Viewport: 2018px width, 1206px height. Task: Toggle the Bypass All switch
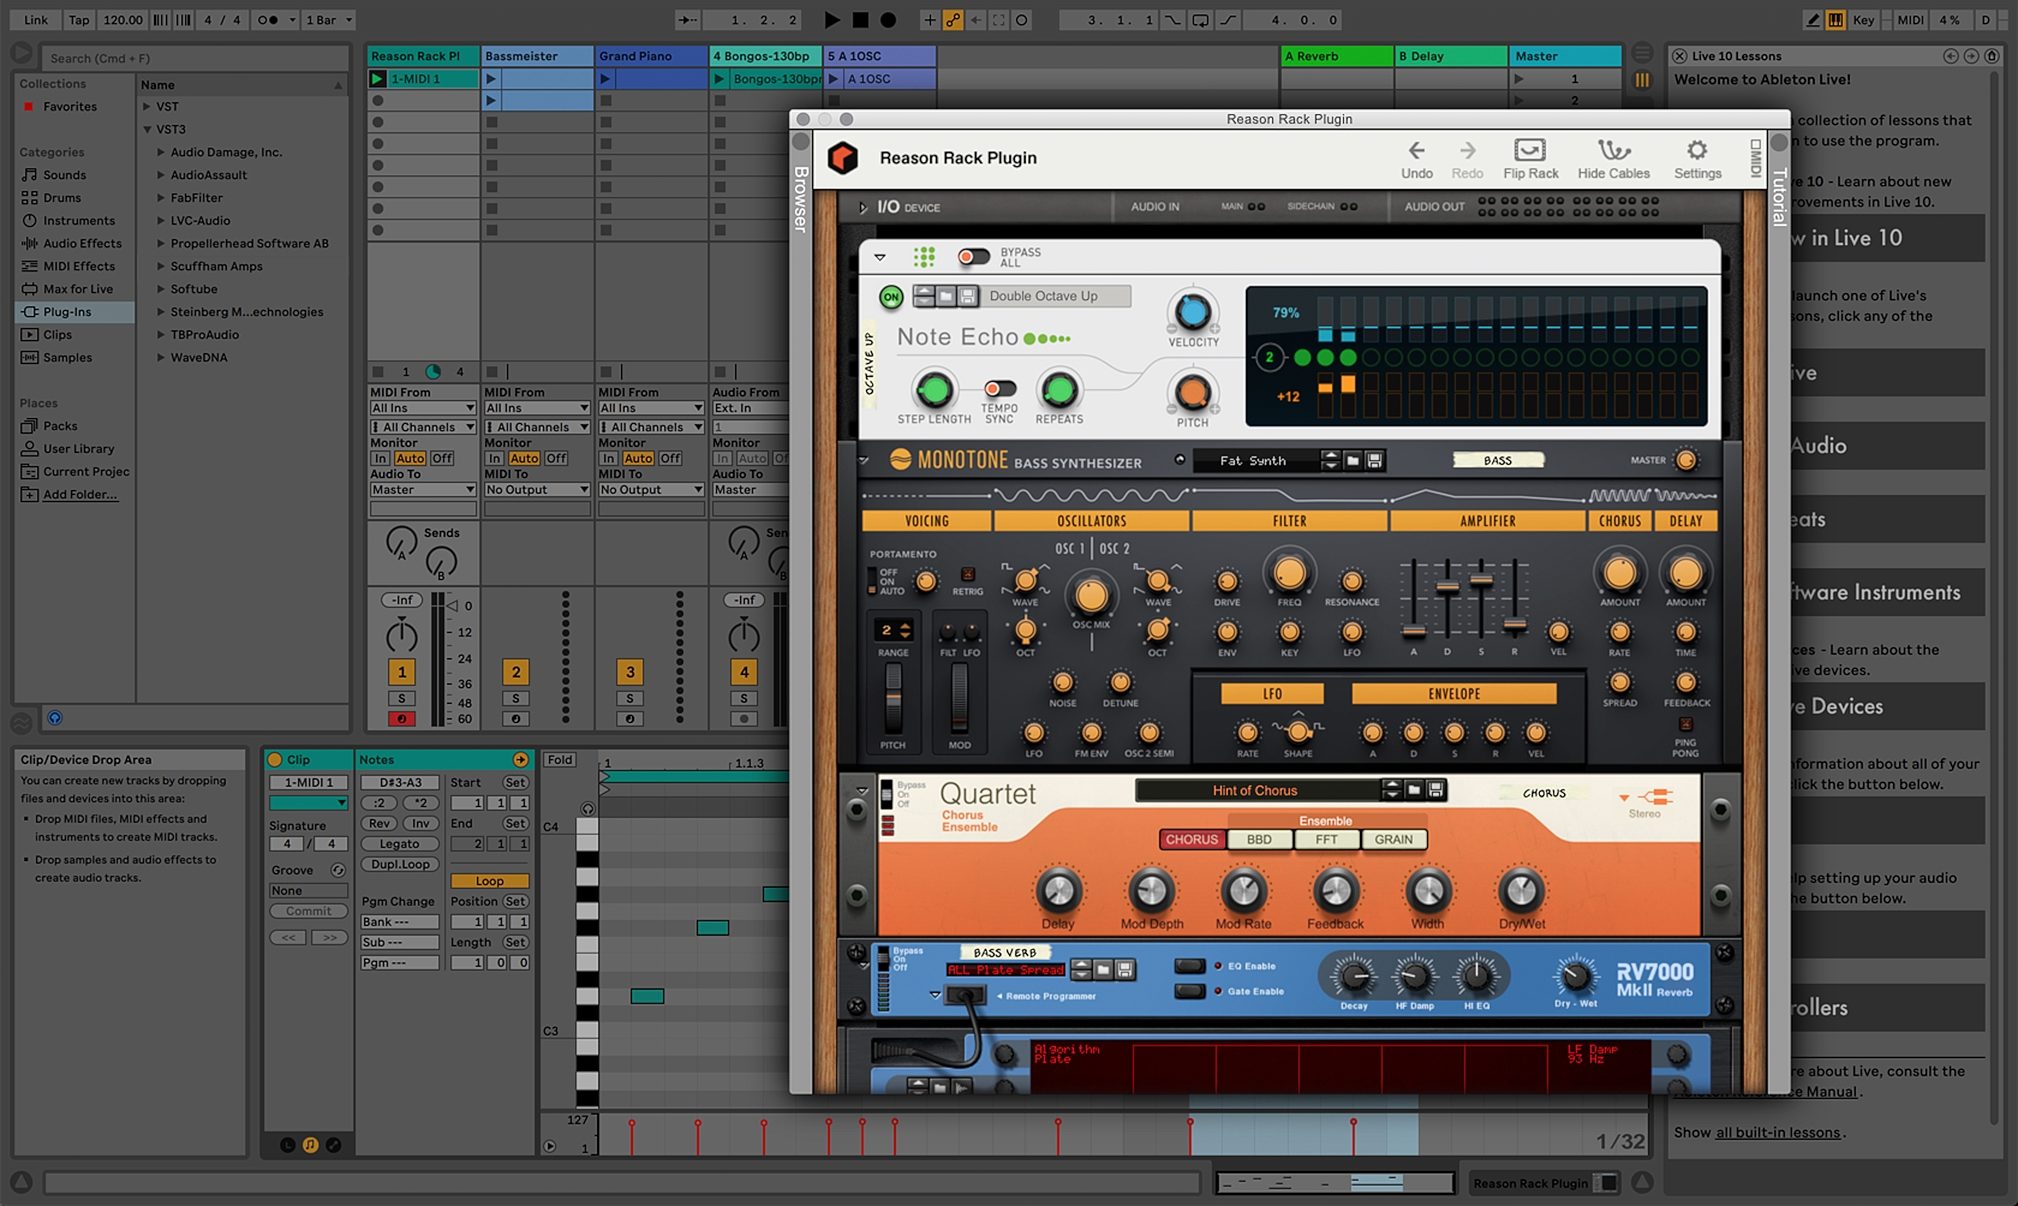pyautogui.click(x=973, y=257)
